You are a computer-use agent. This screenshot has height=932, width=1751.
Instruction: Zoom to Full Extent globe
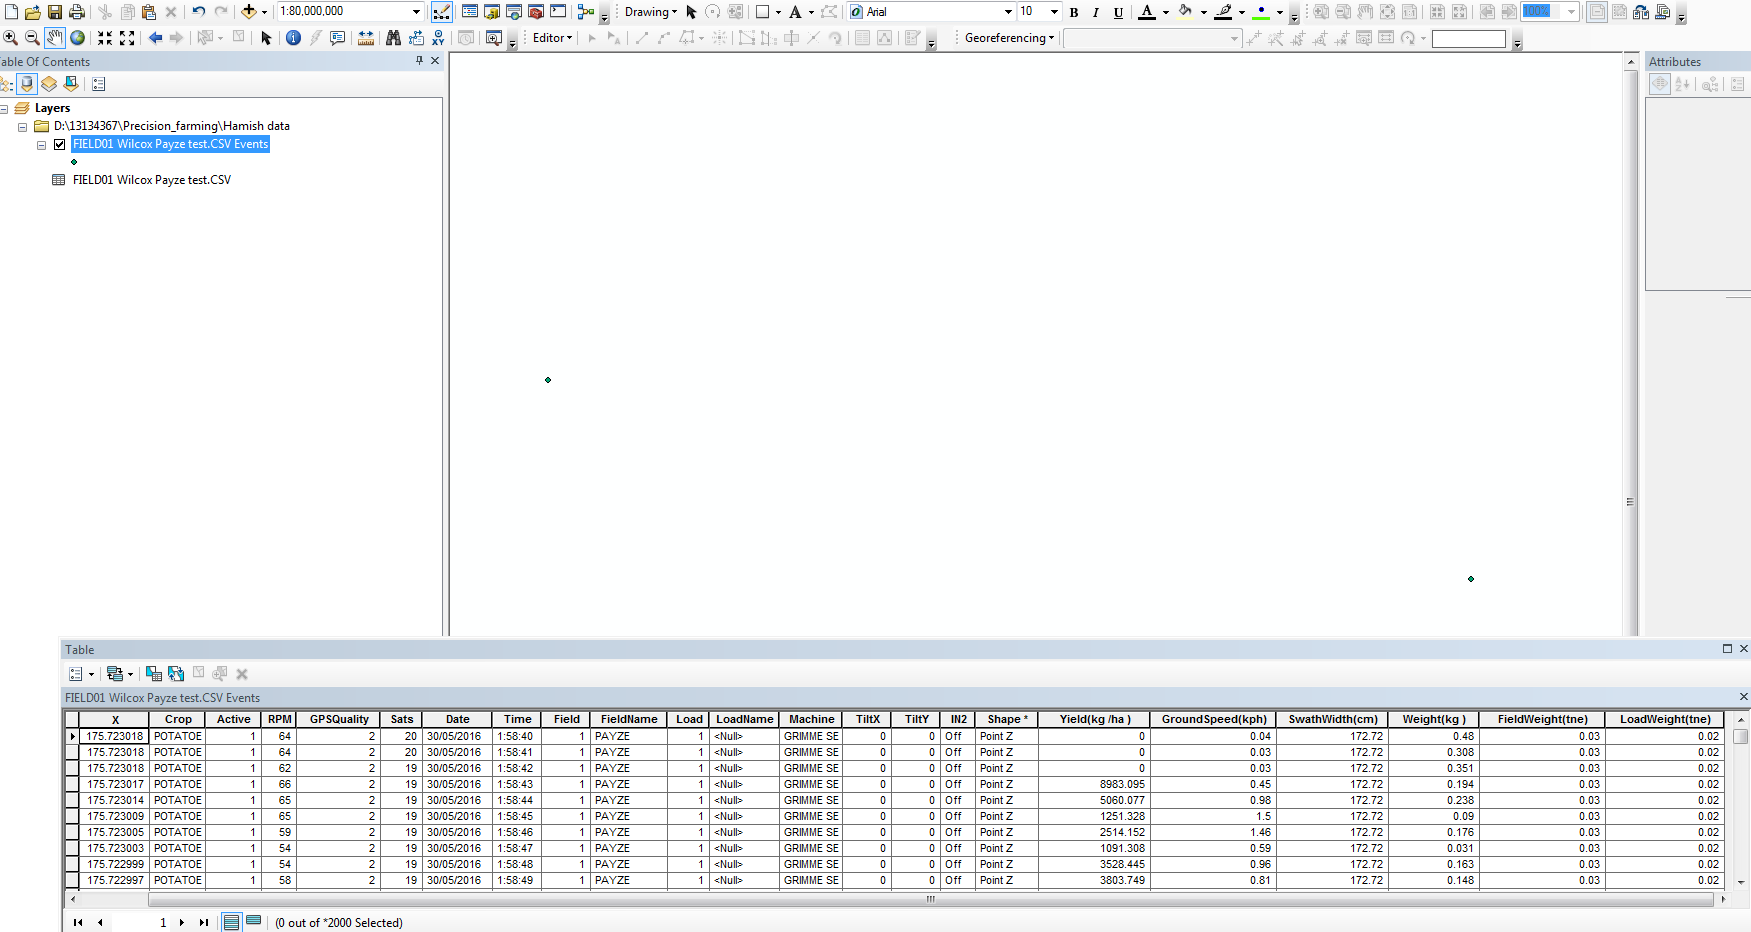coord(77,38)
